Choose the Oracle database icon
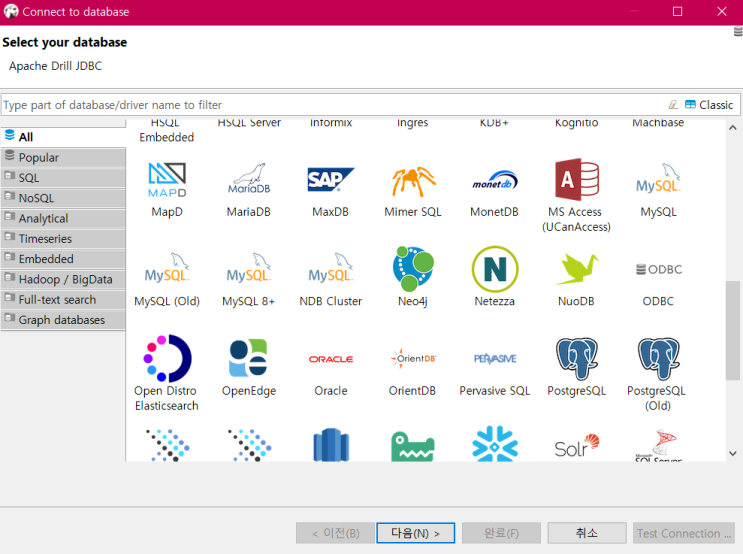The width and height of the screenshot is (743, 554). click(330, 359)
